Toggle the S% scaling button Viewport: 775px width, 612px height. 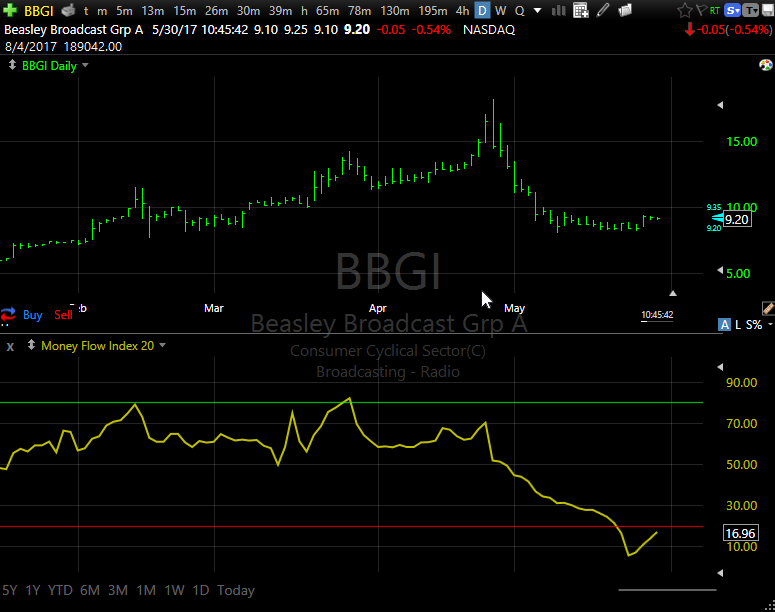point(754,325)
